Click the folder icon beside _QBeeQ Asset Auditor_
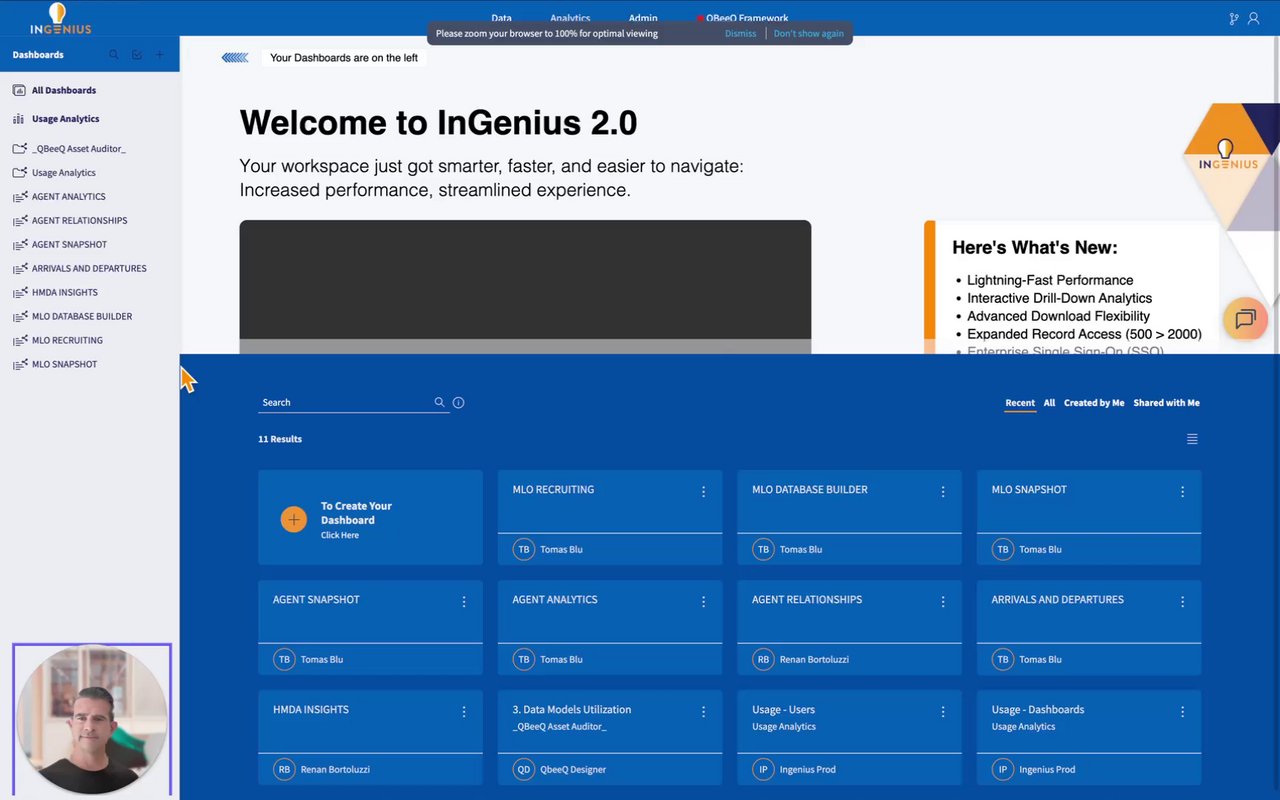Viewport: 1280px width, 800px height. (x=19, y=148)
